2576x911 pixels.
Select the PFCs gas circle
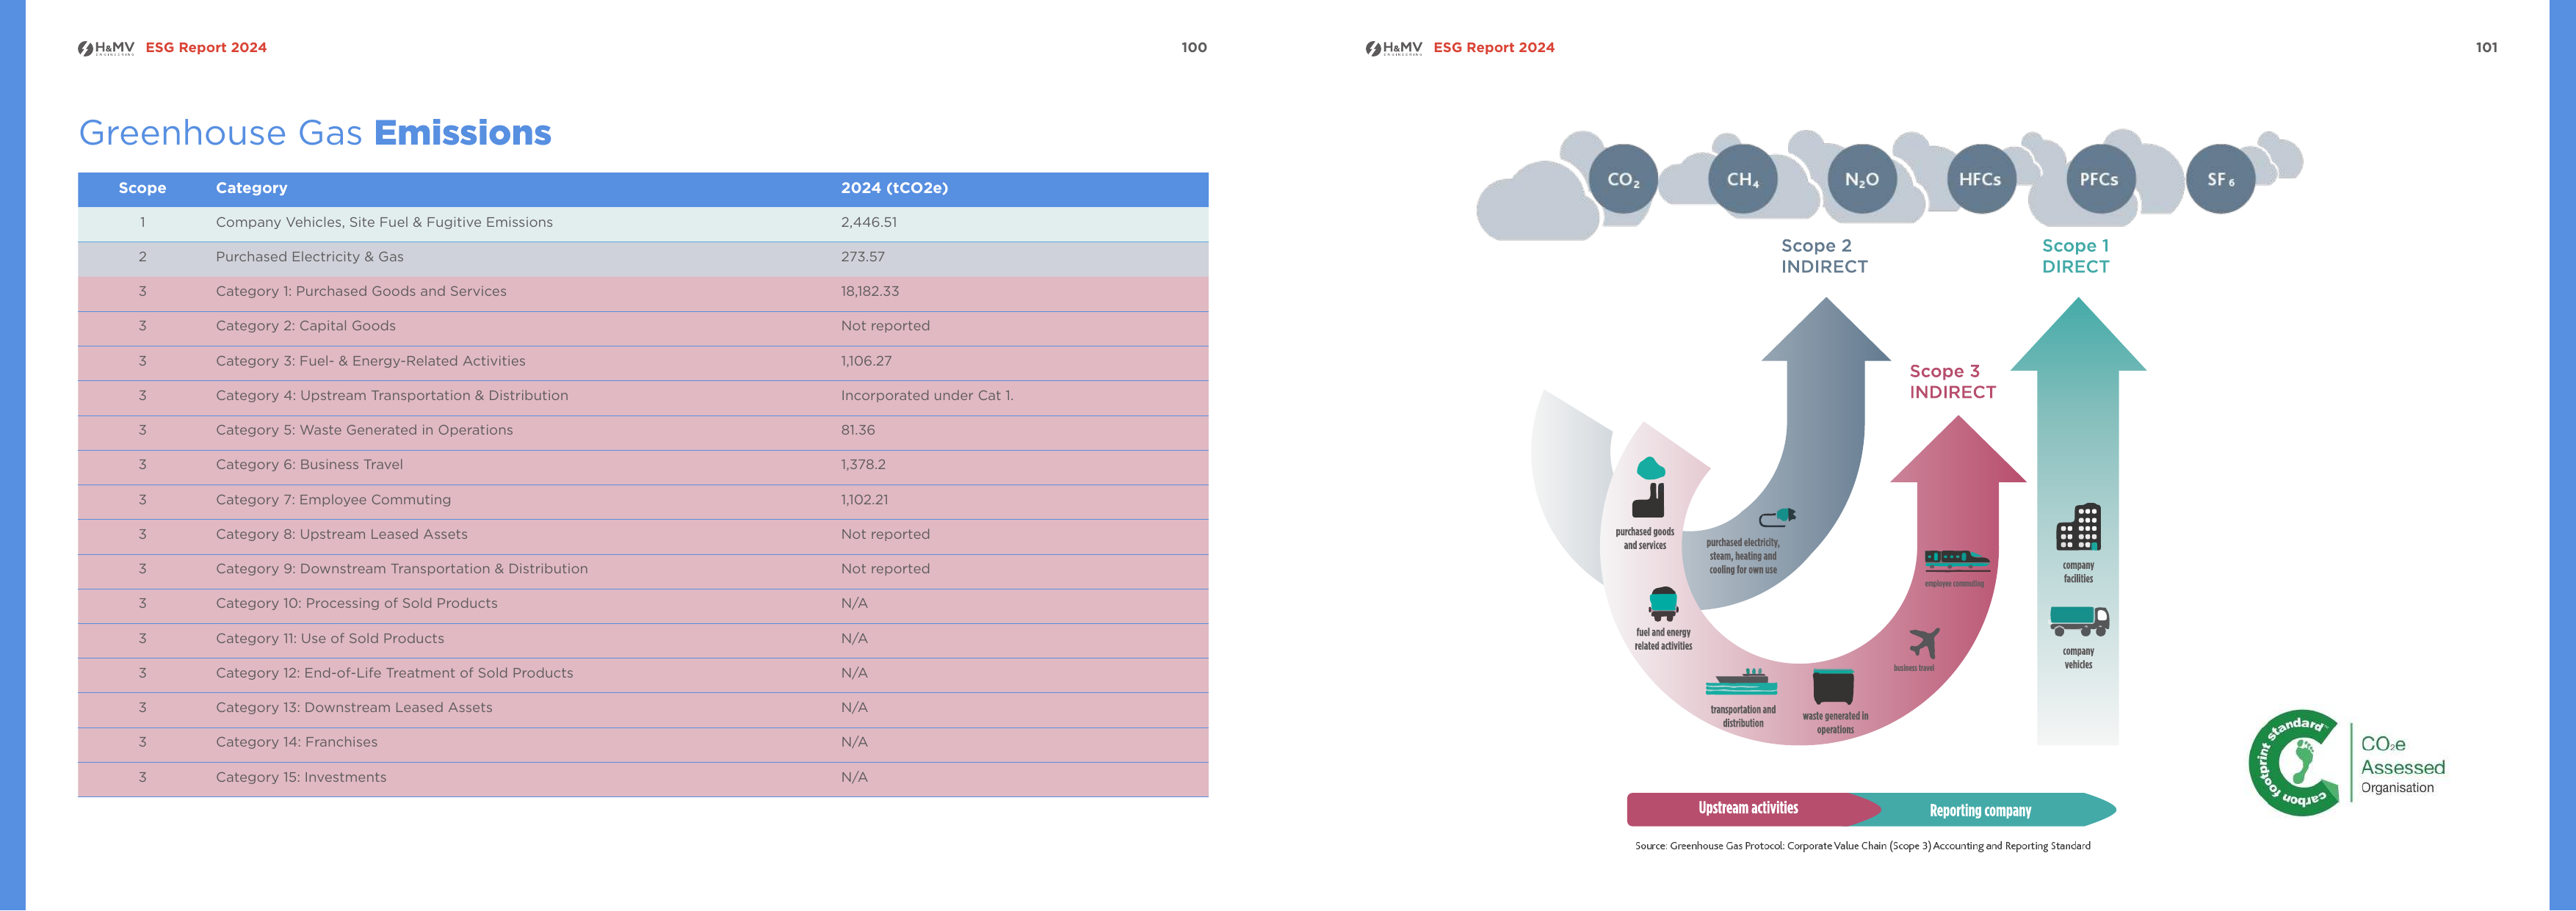point(2100,179)
